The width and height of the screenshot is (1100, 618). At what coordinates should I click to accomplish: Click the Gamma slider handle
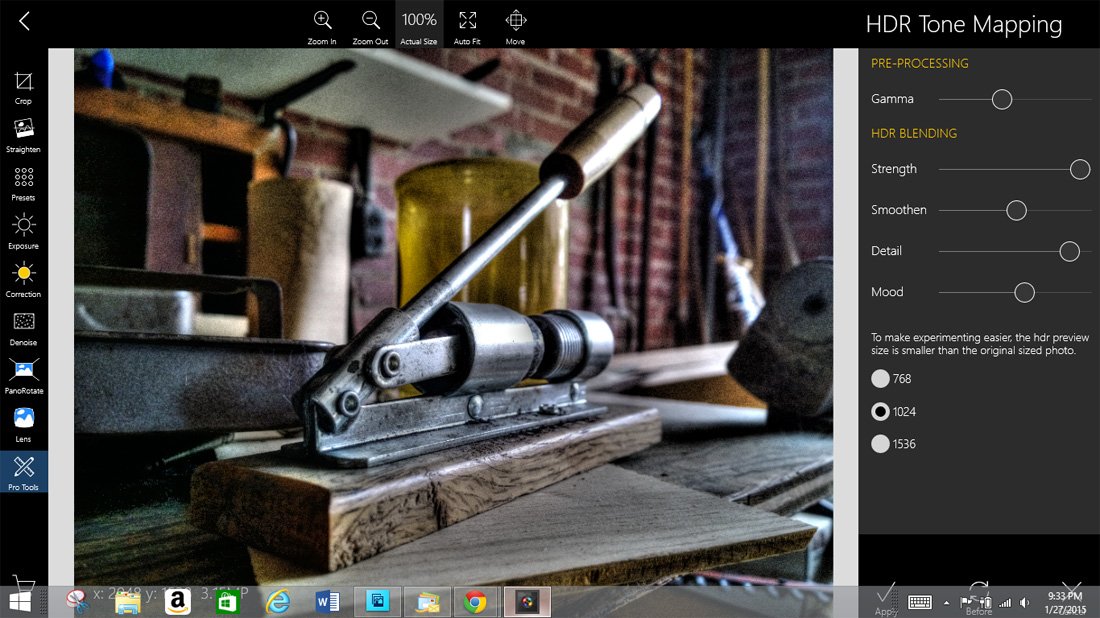coord(1002,100)
